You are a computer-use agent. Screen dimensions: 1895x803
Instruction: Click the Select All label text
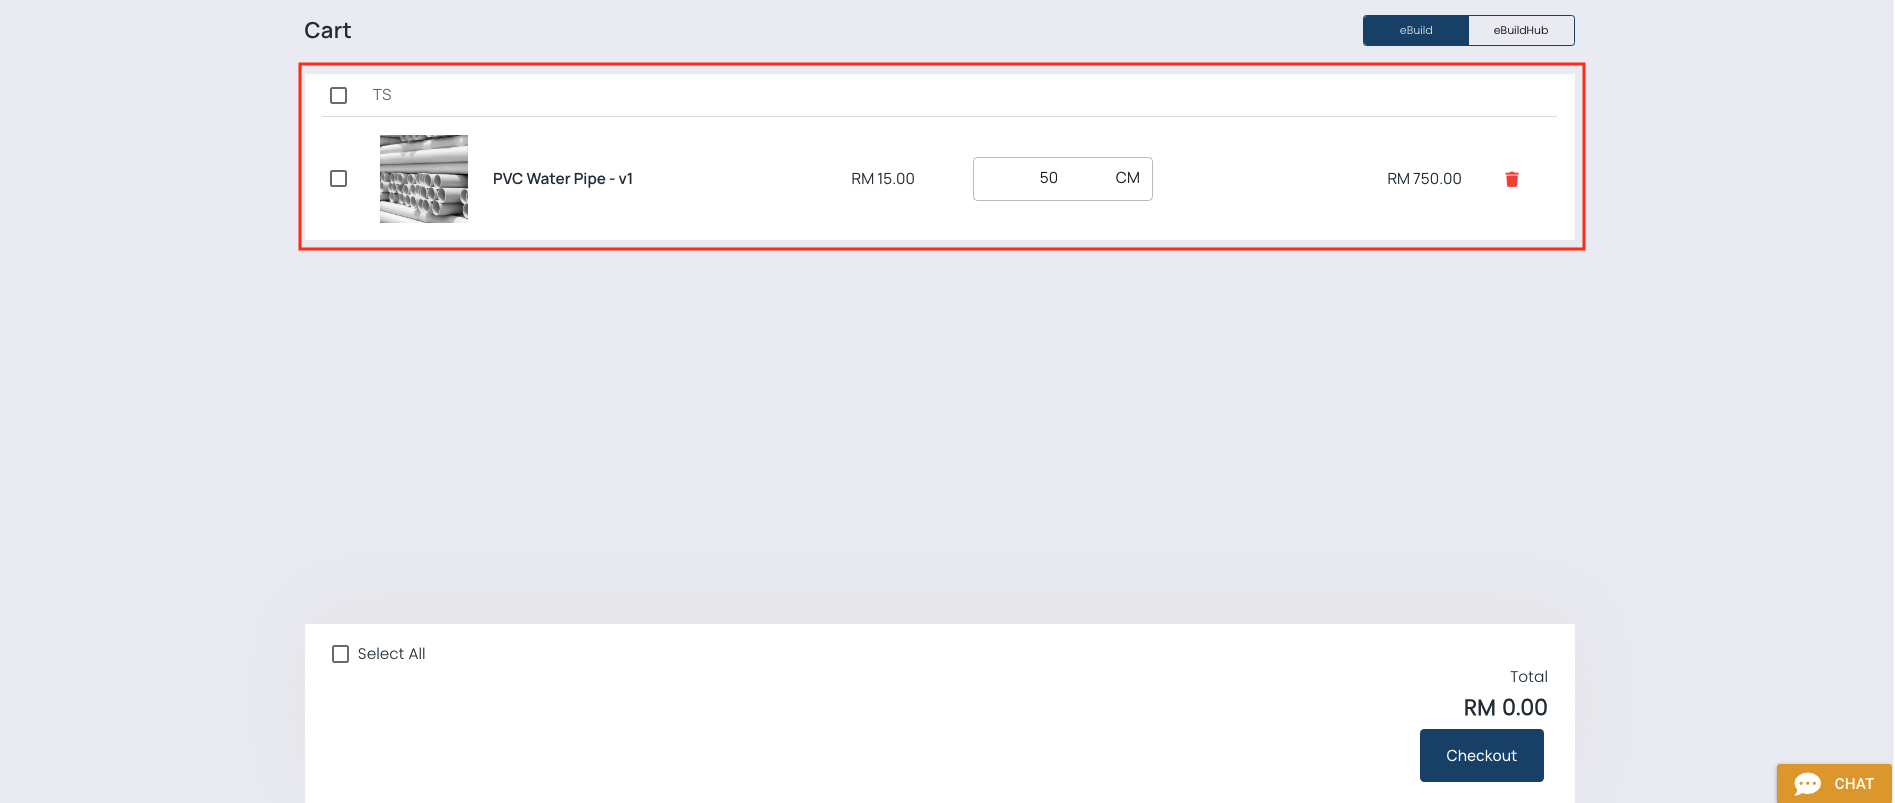coord(391,654)
